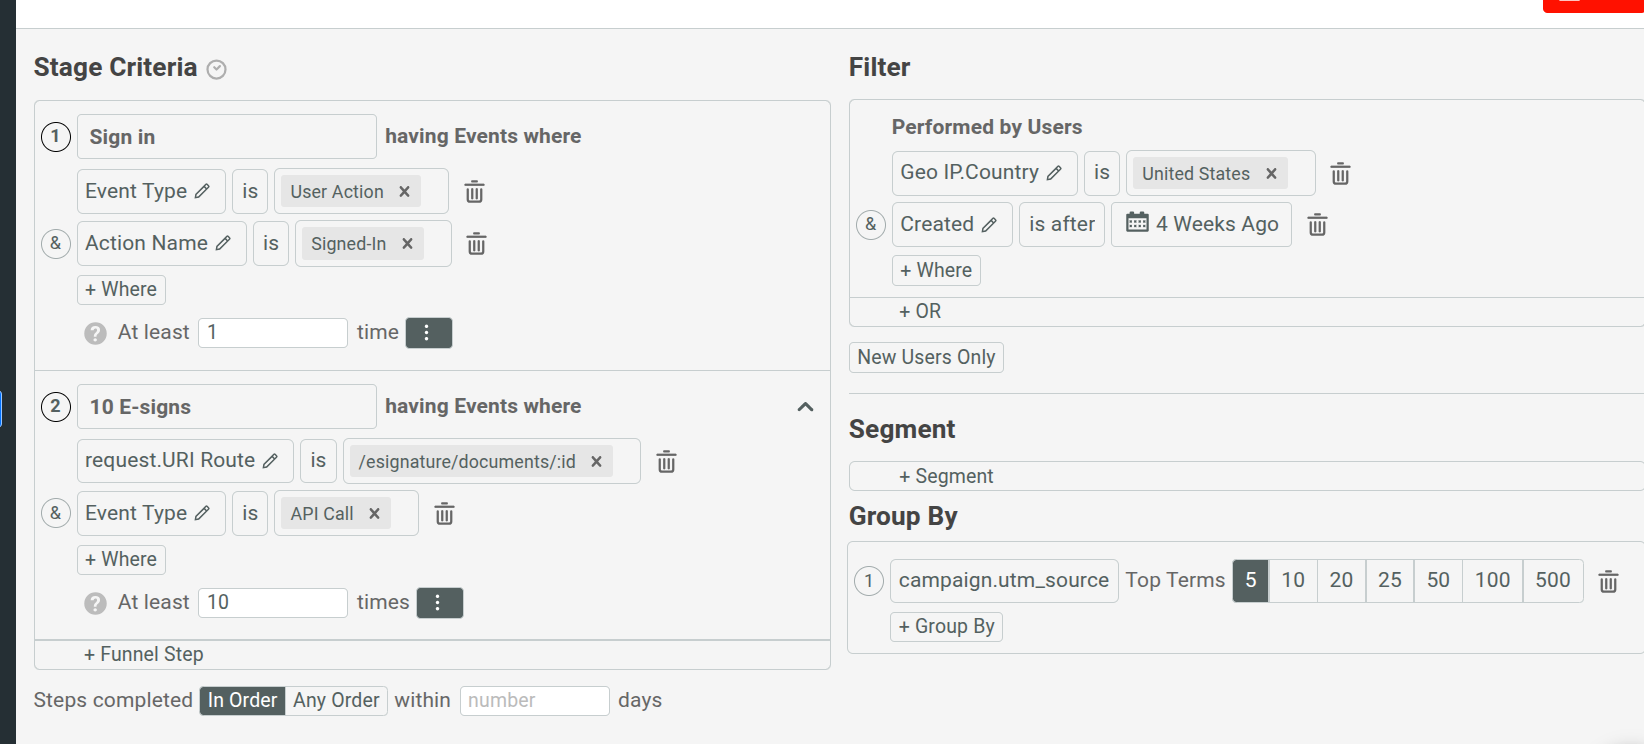
Task: Select In Order for steps completed
Action: tap(242, 701)
